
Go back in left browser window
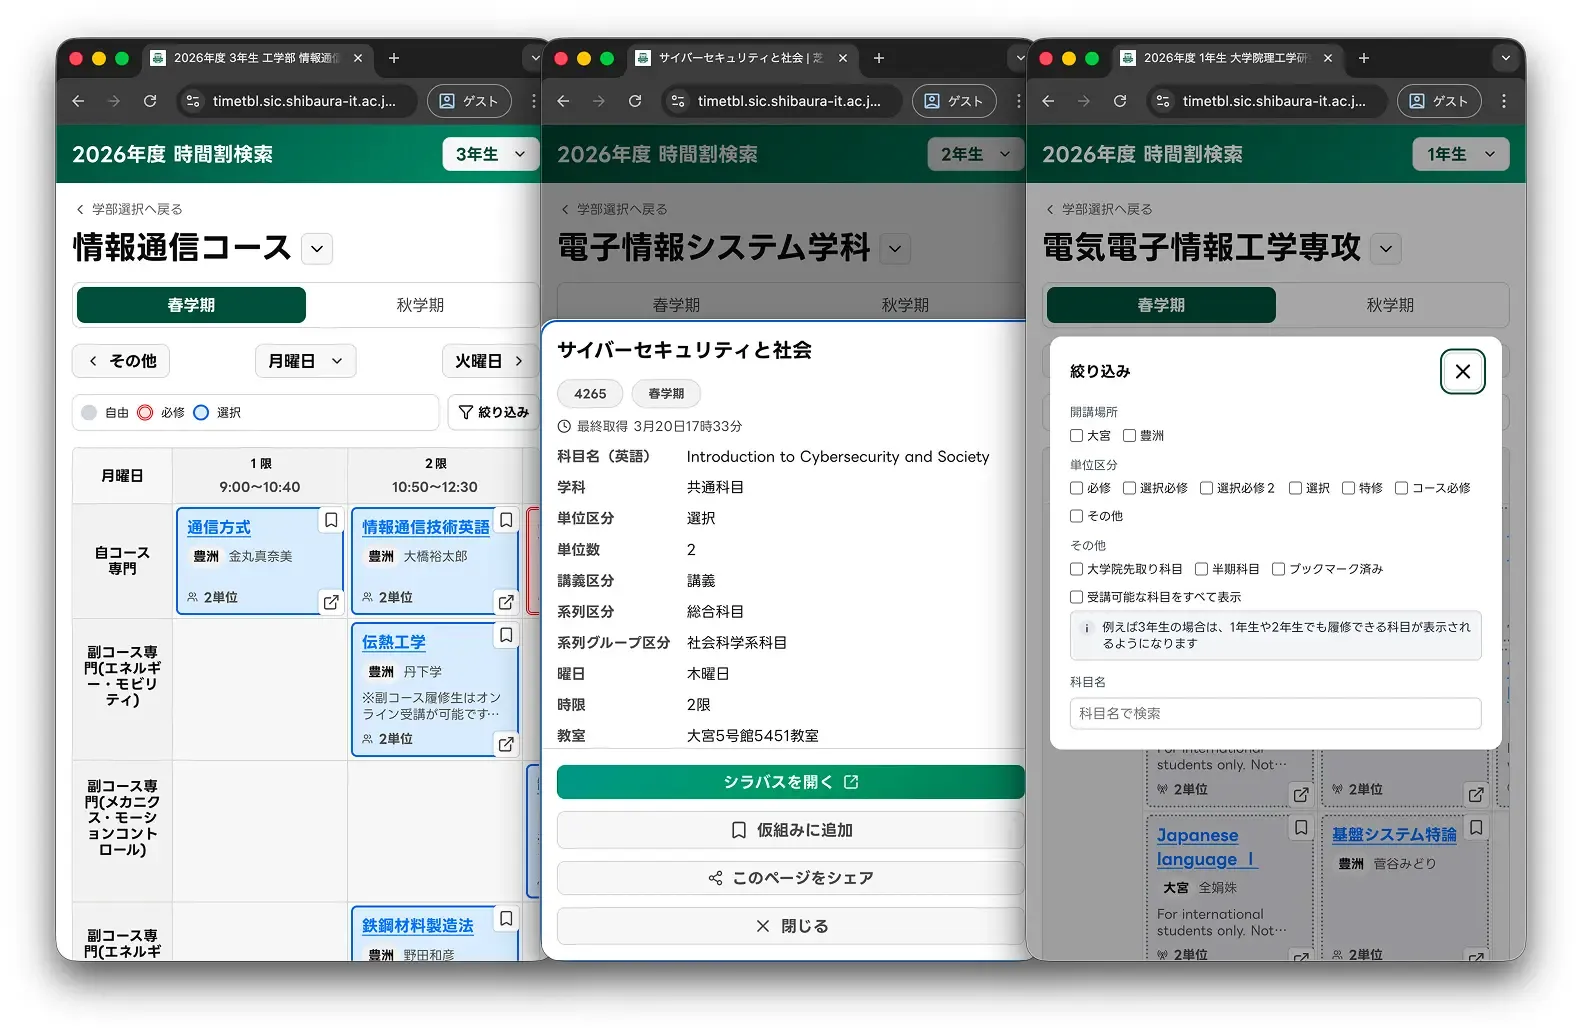point(78,101)
